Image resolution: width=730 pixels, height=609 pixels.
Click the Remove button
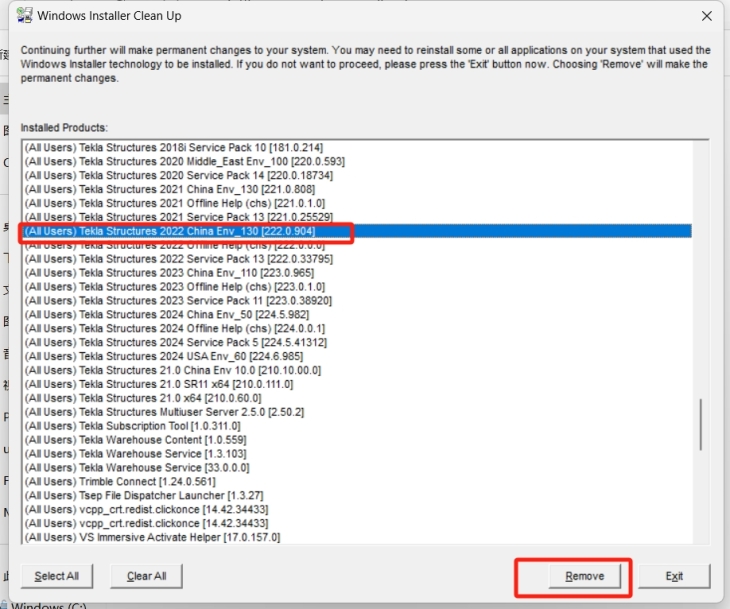(x=584, y=576)
